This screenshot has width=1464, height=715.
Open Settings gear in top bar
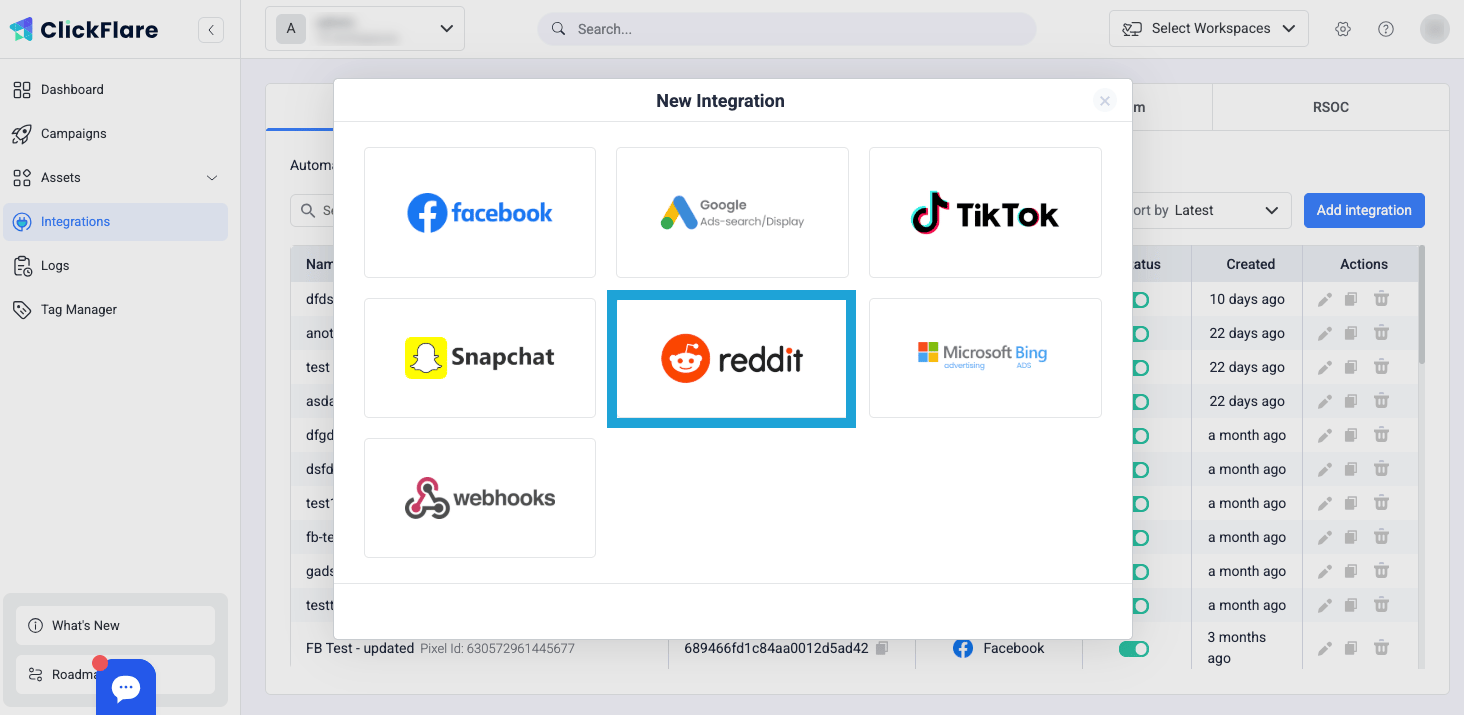click(x=1343, y=29)
